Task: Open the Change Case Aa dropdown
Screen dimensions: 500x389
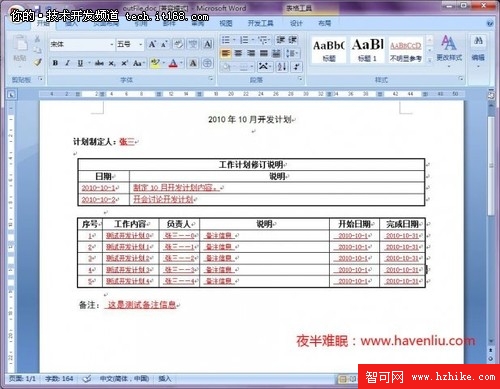Action: 138,63
